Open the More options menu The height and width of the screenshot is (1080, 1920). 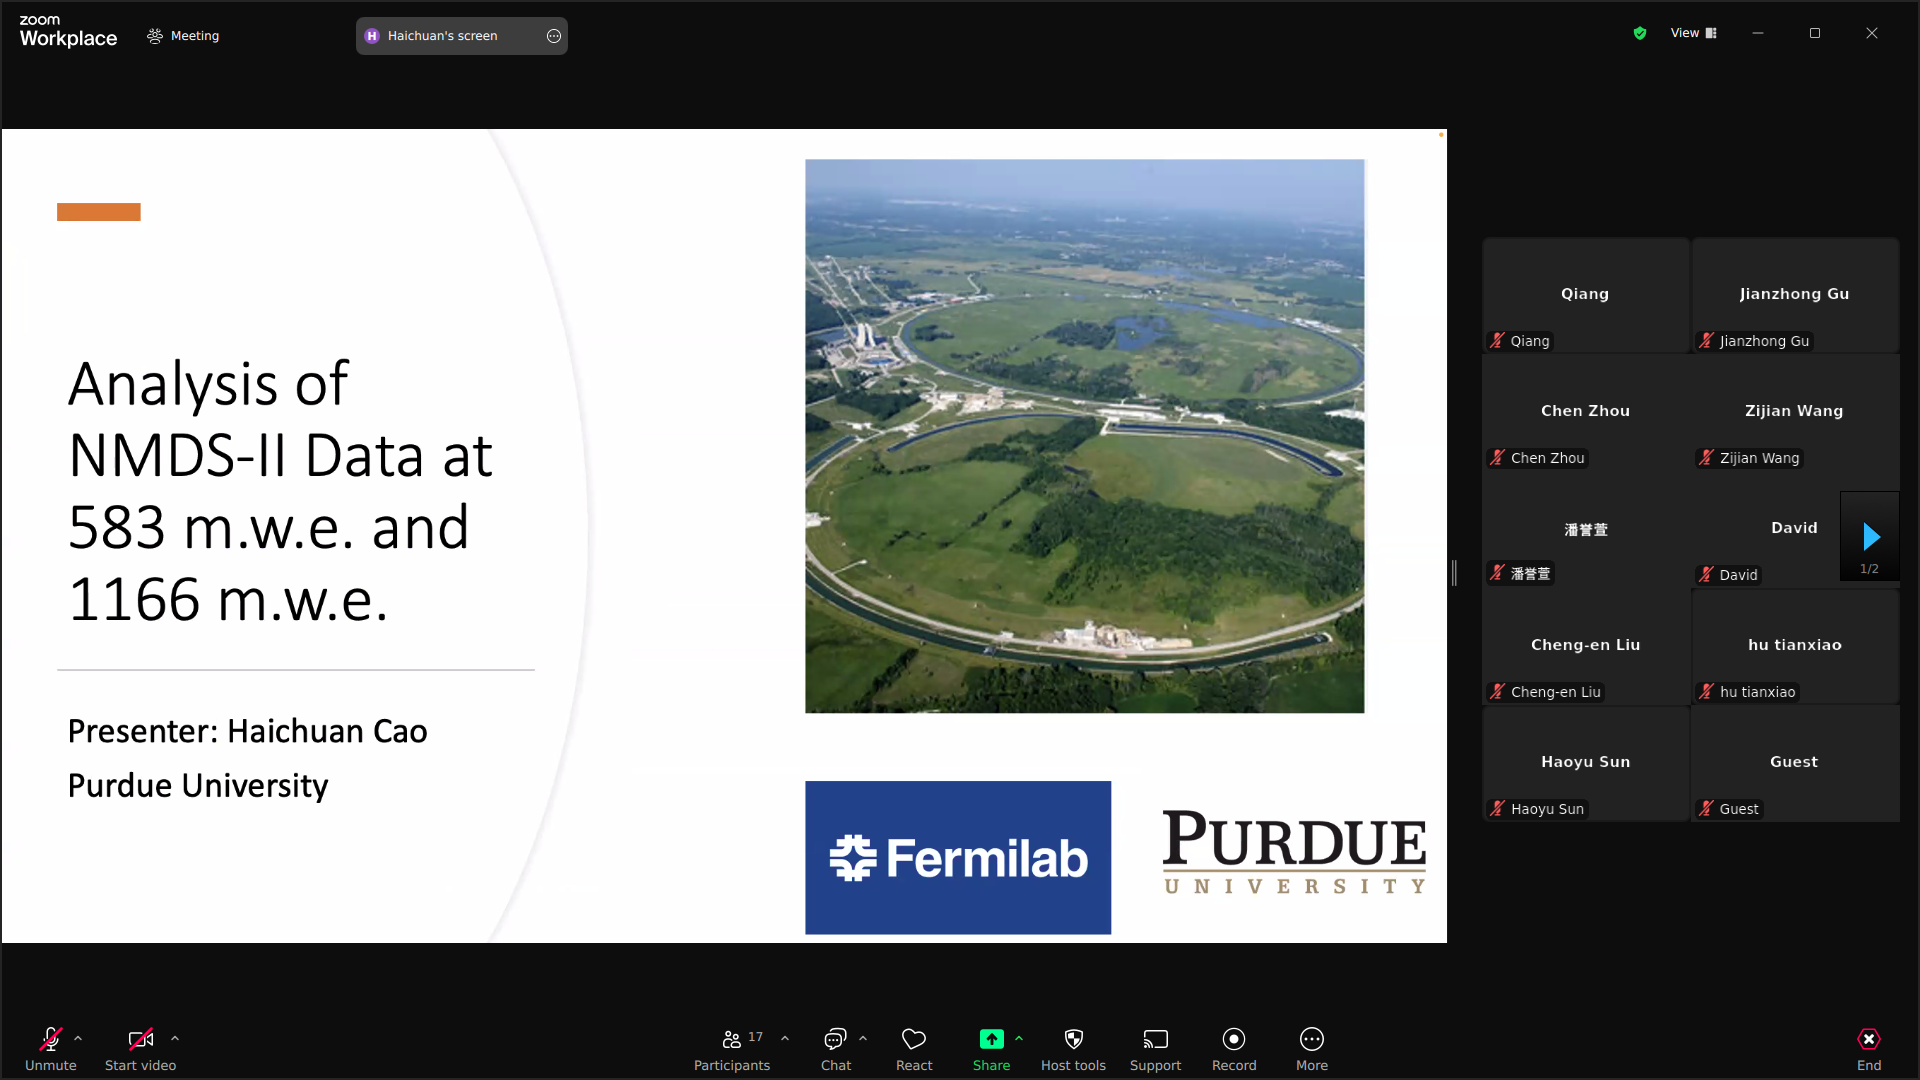click(x=1312, y=1048)
